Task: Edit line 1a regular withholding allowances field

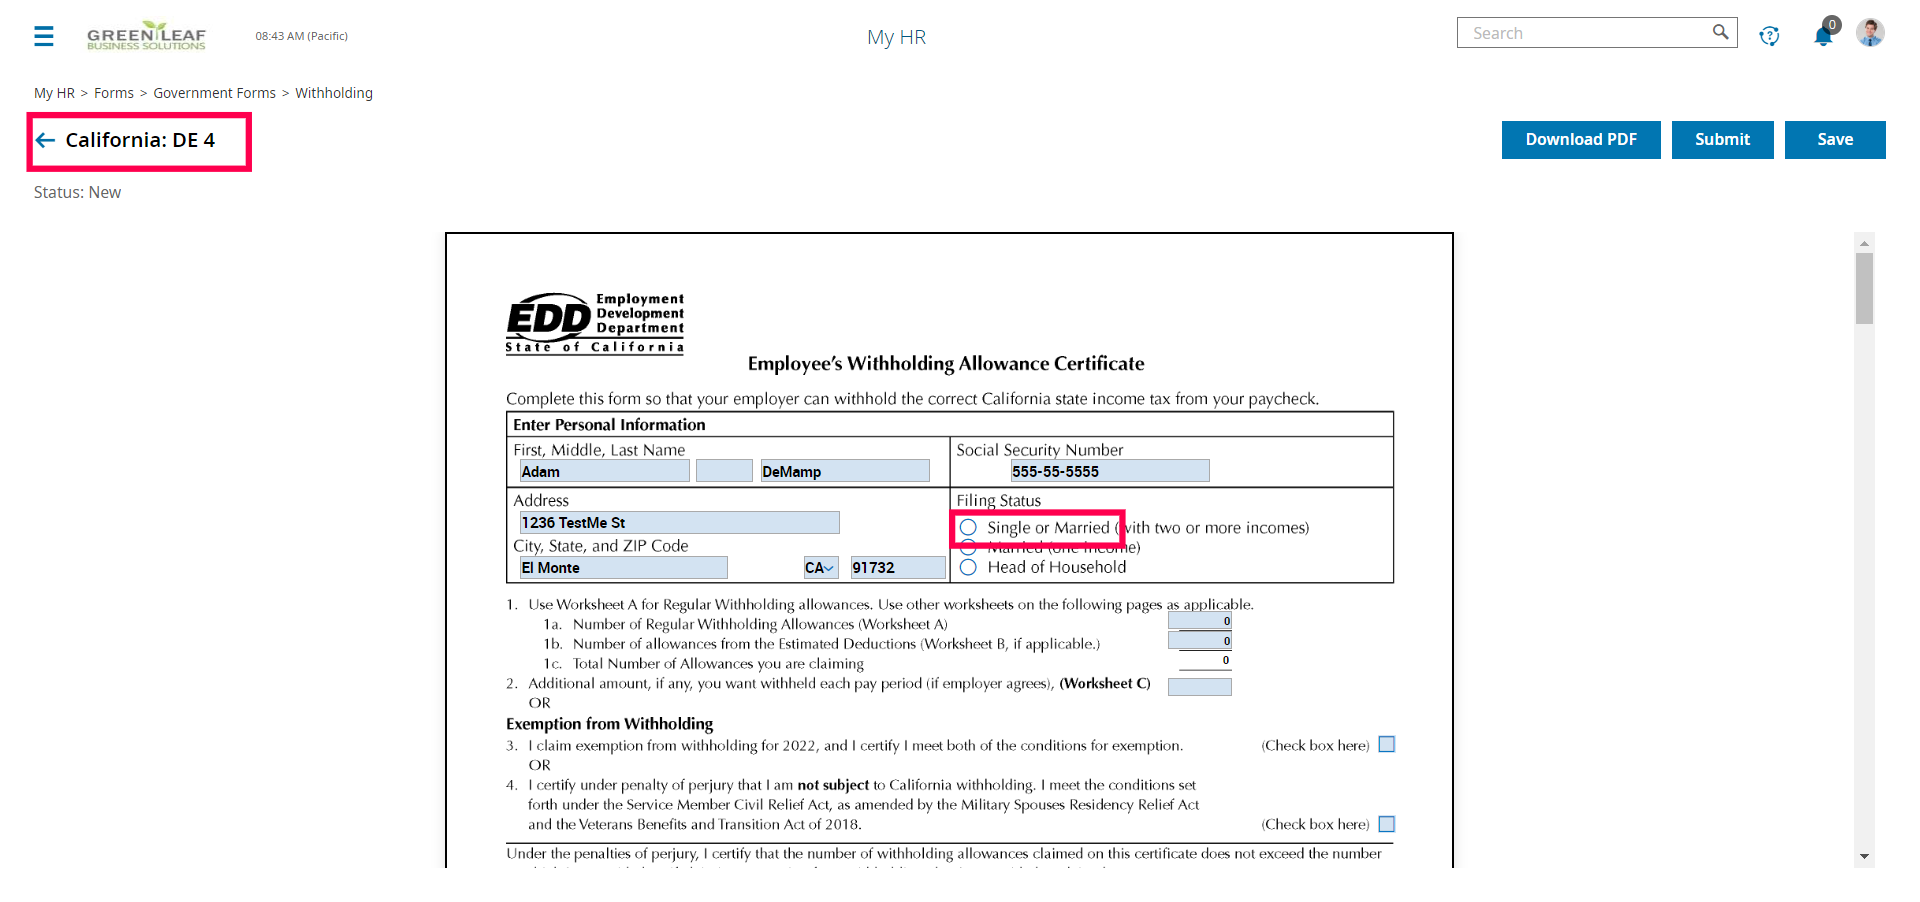Action: pos(1200,621)
